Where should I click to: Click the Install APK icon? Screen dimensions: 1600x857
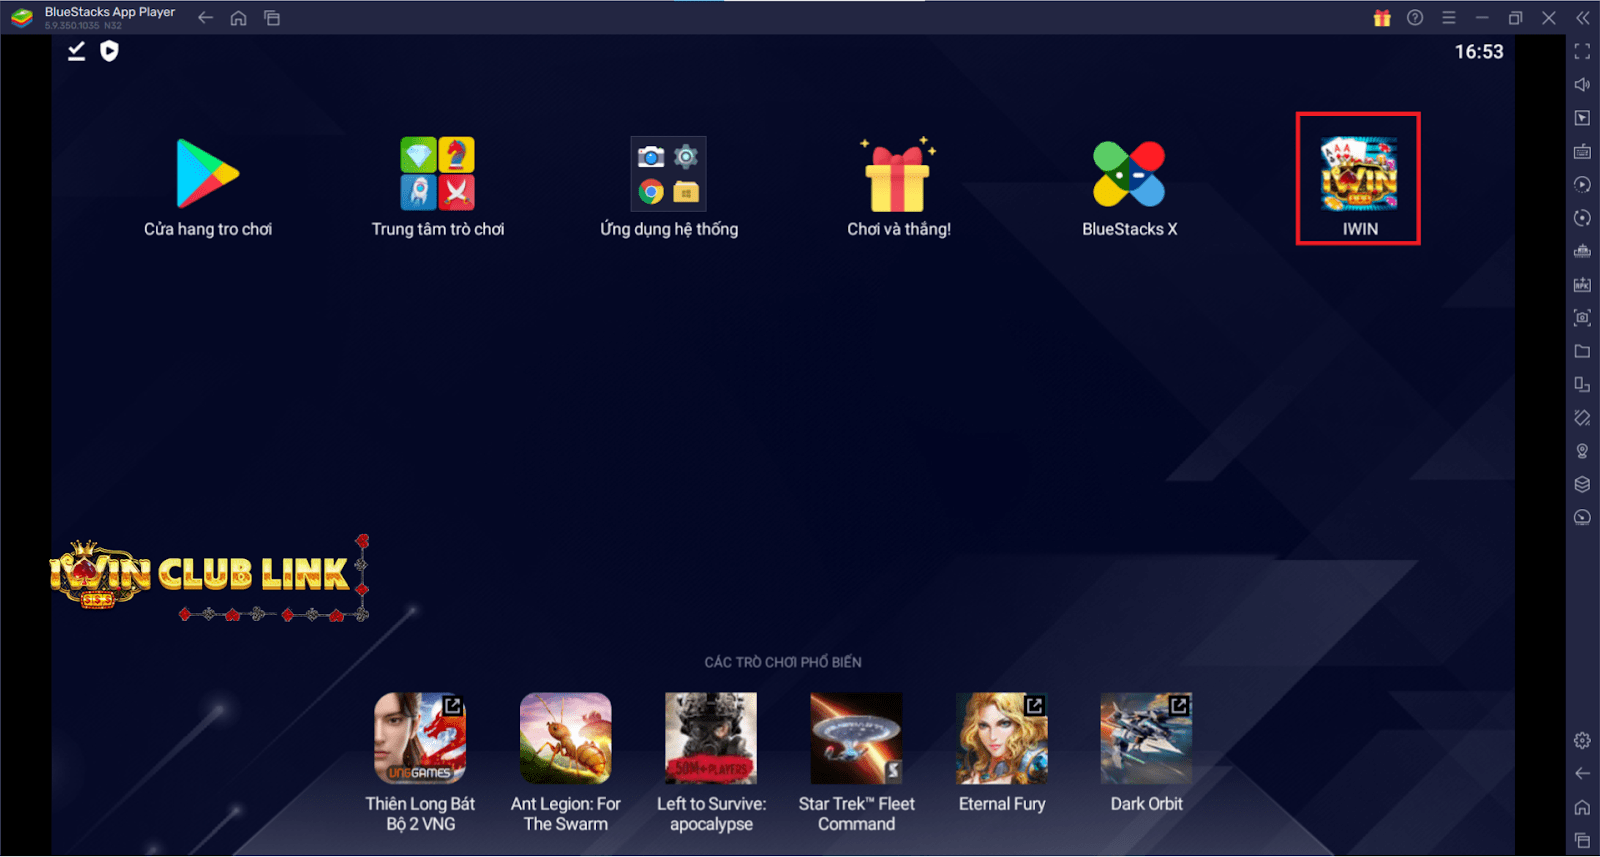(1582, 285)
